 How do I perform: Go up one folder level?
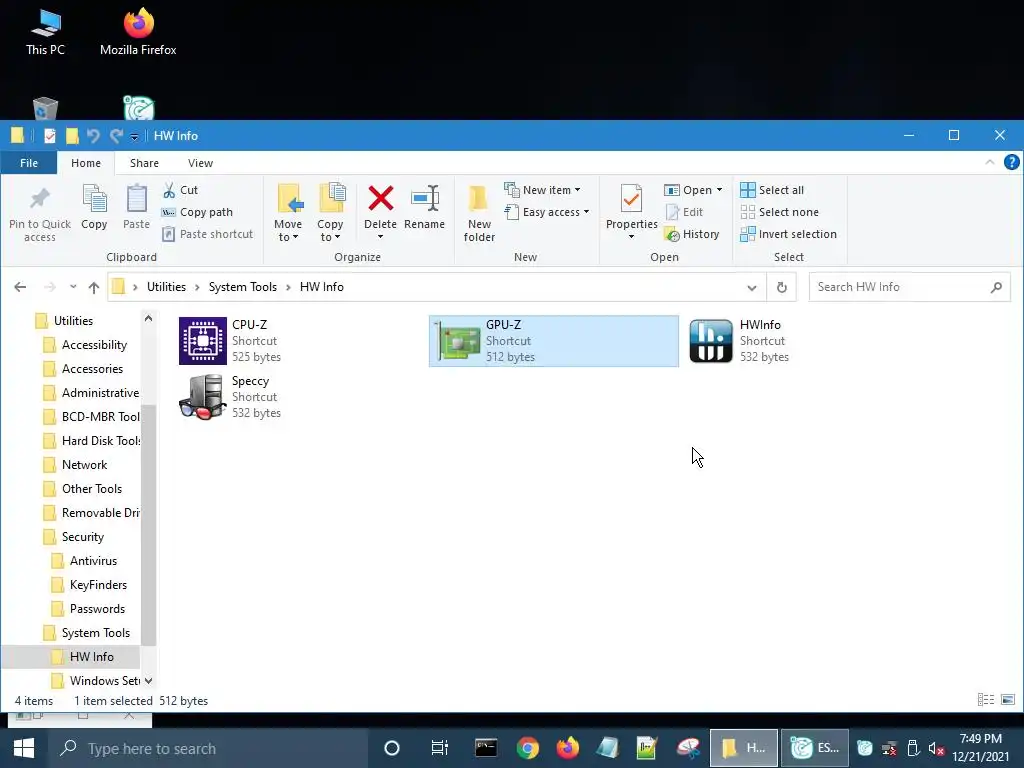pos(94,287)
